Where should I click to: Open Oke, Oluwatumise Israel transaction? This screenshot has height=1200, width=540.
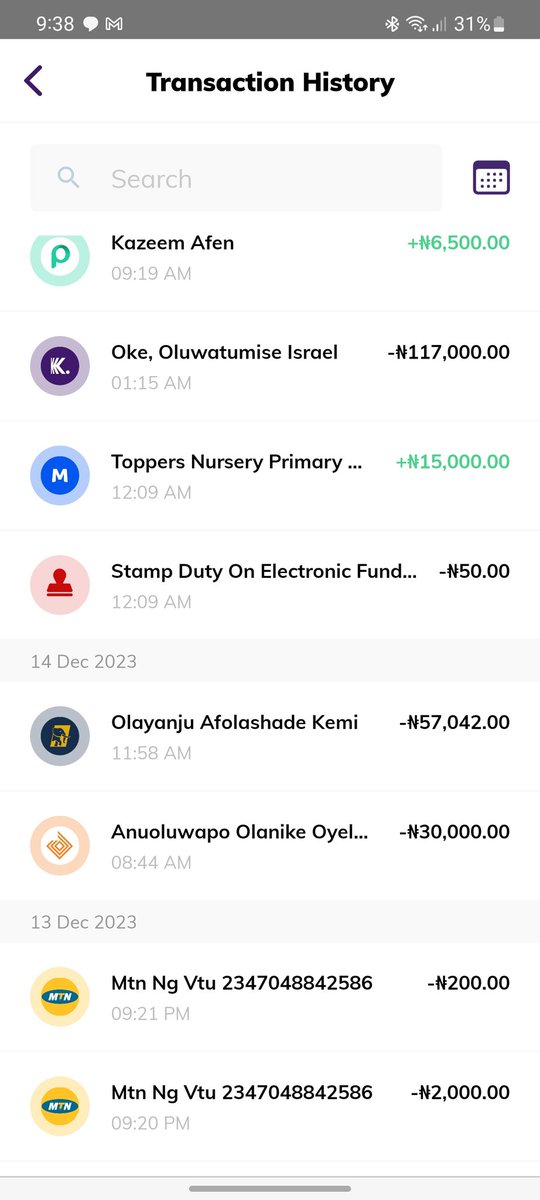tap(270, 366)
